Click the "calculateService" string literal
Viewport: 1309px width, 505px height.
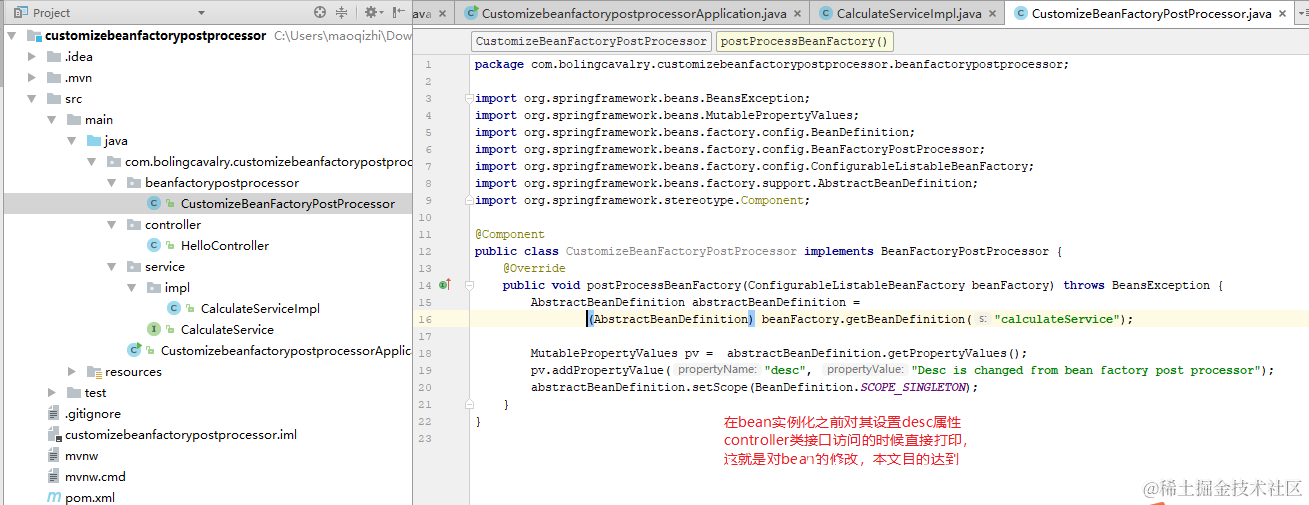point(1057,319)
